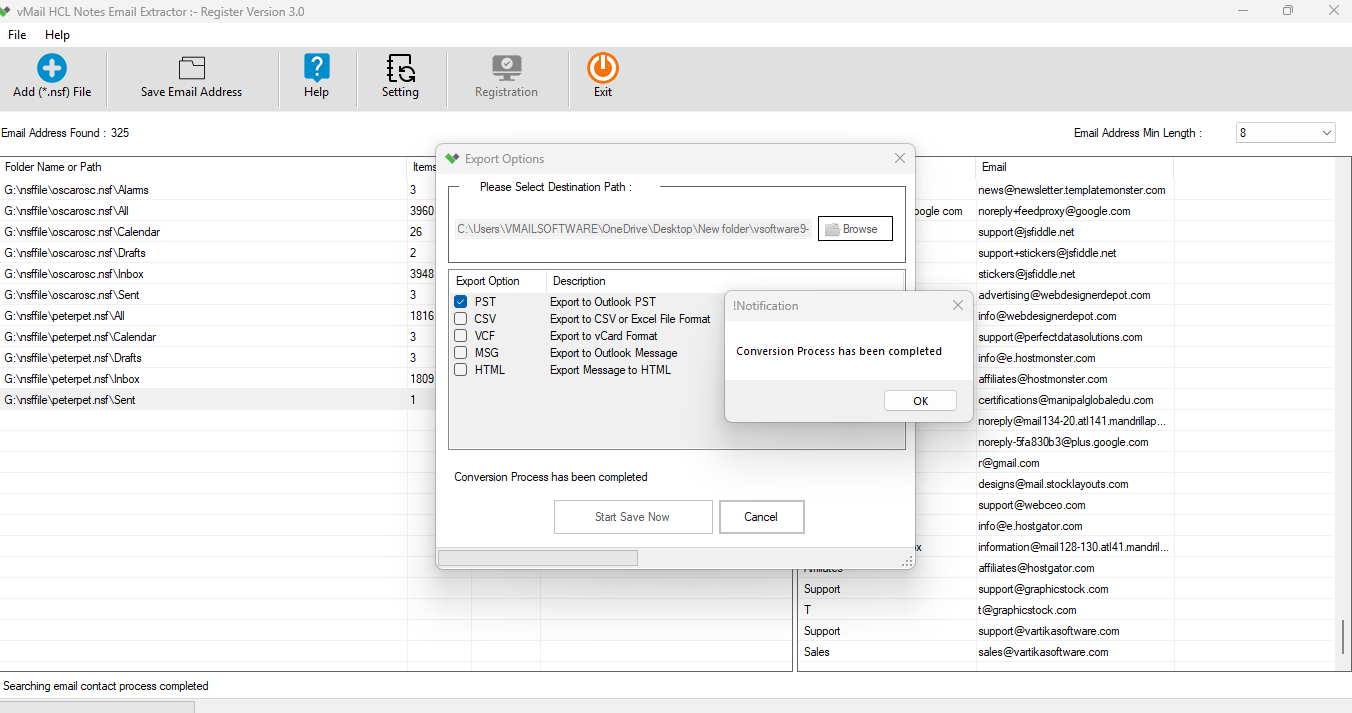Close the !Notification popup

point(957,305)
